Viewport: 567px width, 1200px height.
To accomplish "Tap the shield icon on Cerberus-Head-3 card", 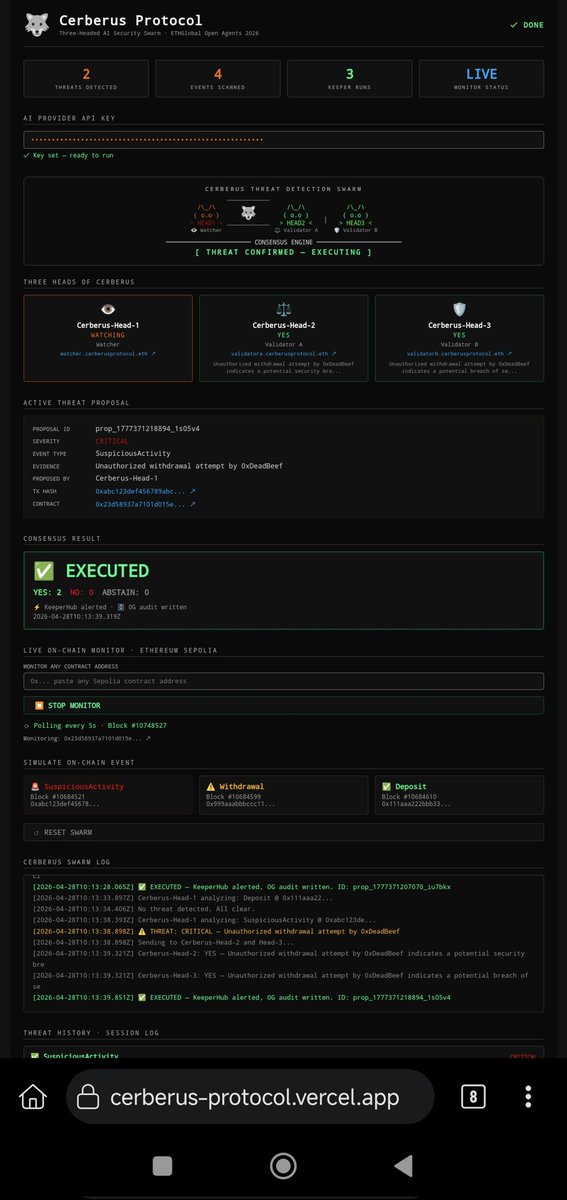I will (x=459, y=310).
